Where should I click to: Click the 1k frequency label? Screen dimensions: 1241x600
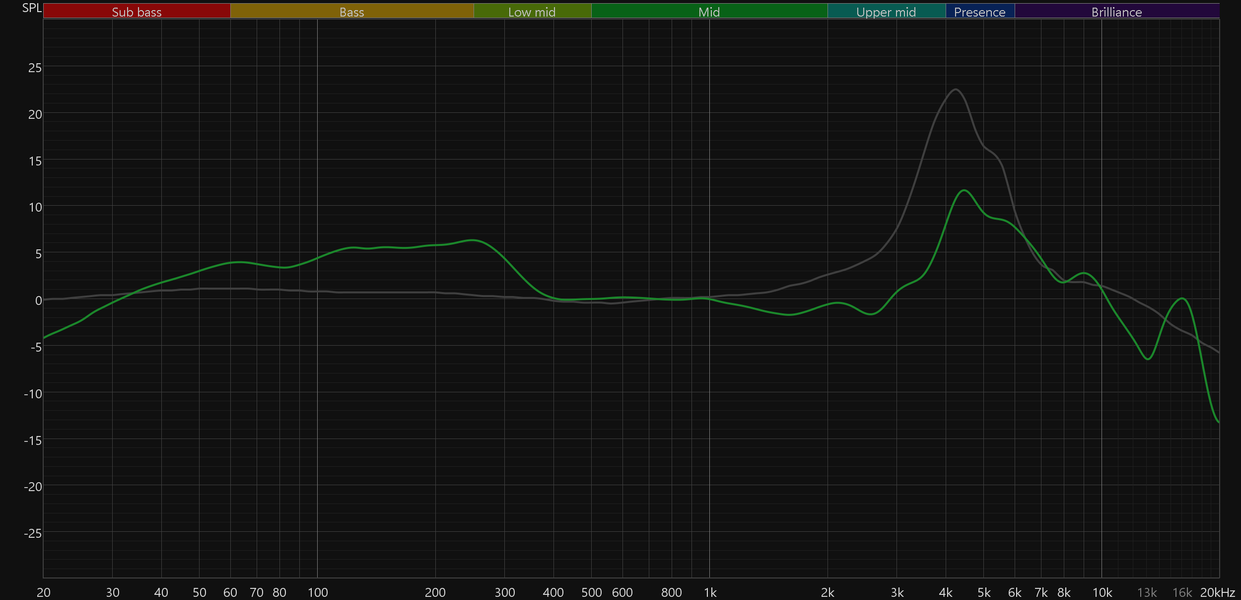[x=709, y=592]
